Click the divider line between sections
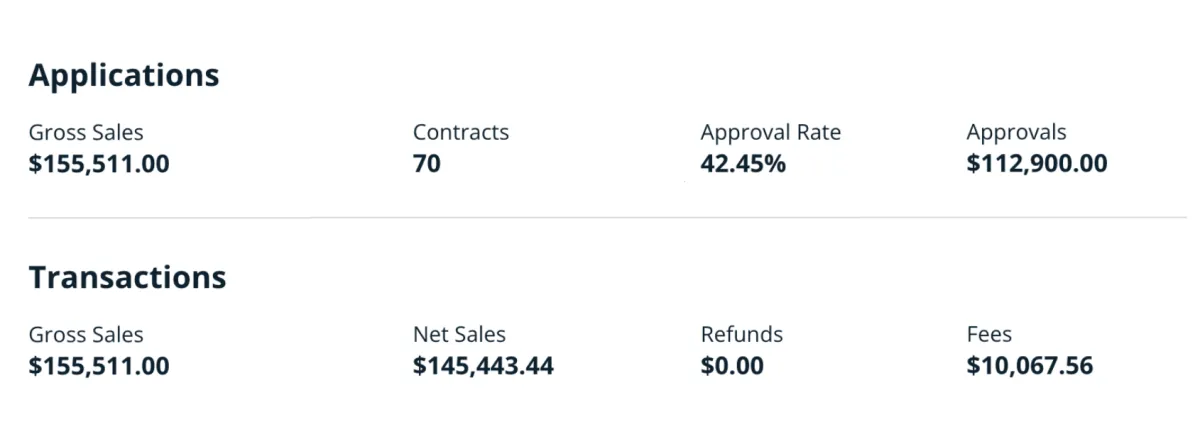 click(607, 217)
